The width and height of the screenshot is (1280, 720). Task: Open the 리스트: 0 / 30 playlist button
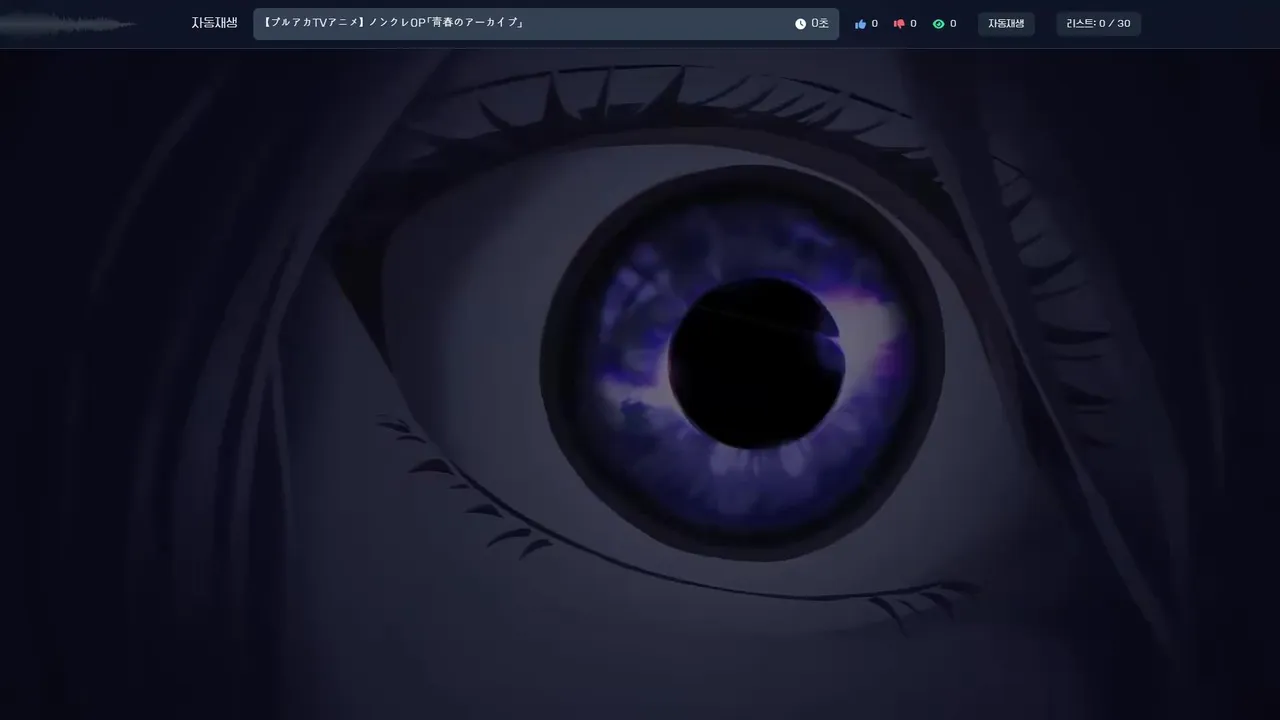point(1099,24)
